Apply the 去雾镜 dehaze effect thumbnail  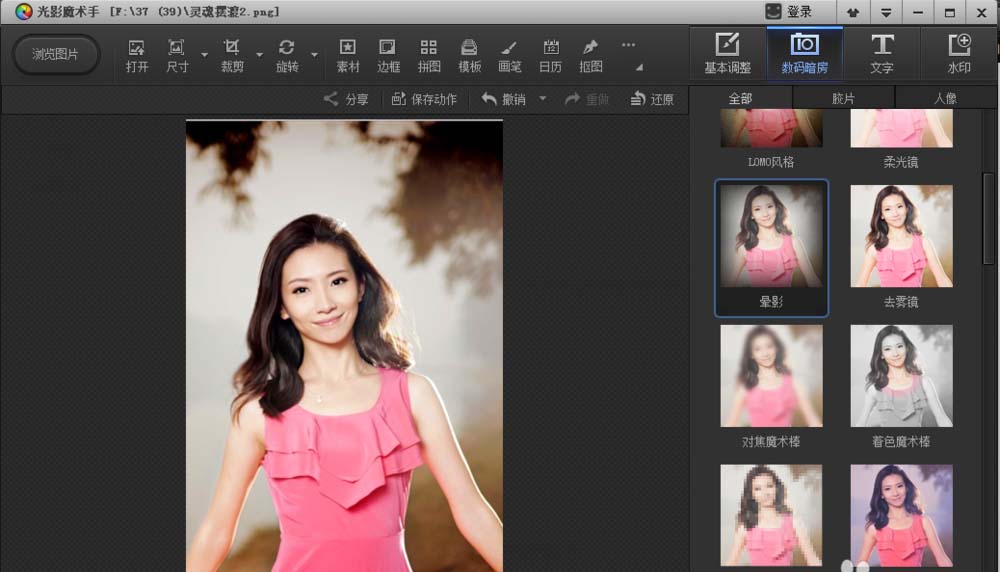(x=901, y=236)
